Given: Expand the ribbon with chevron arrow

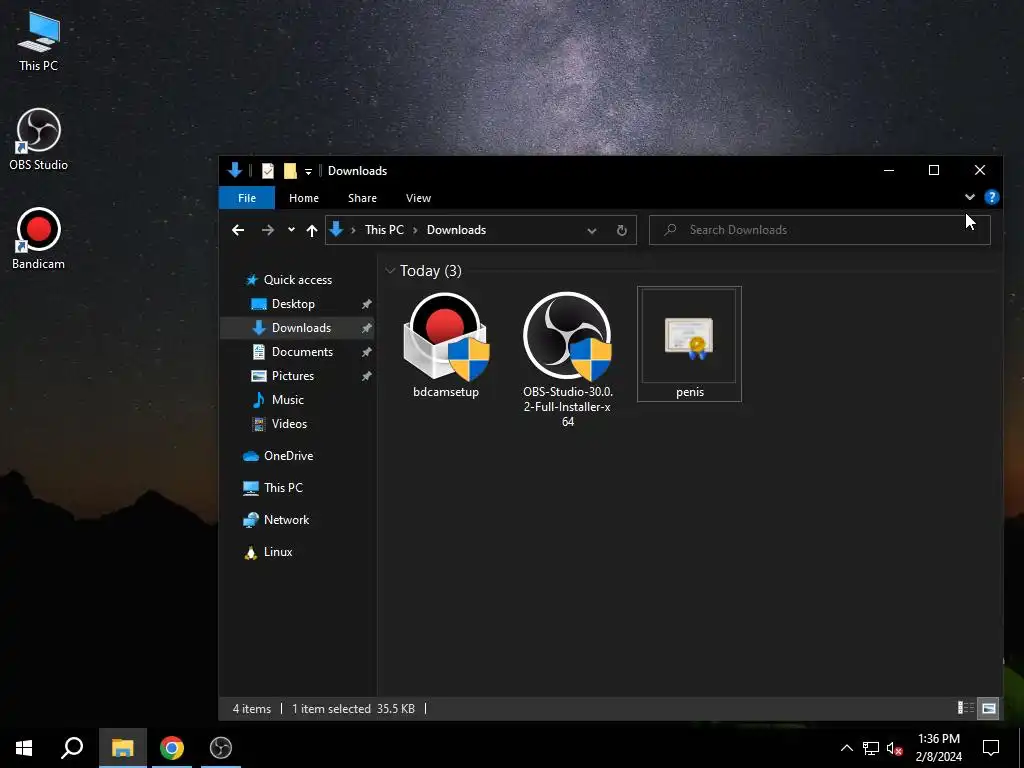Looking at the screenshot, I should 969,197.
